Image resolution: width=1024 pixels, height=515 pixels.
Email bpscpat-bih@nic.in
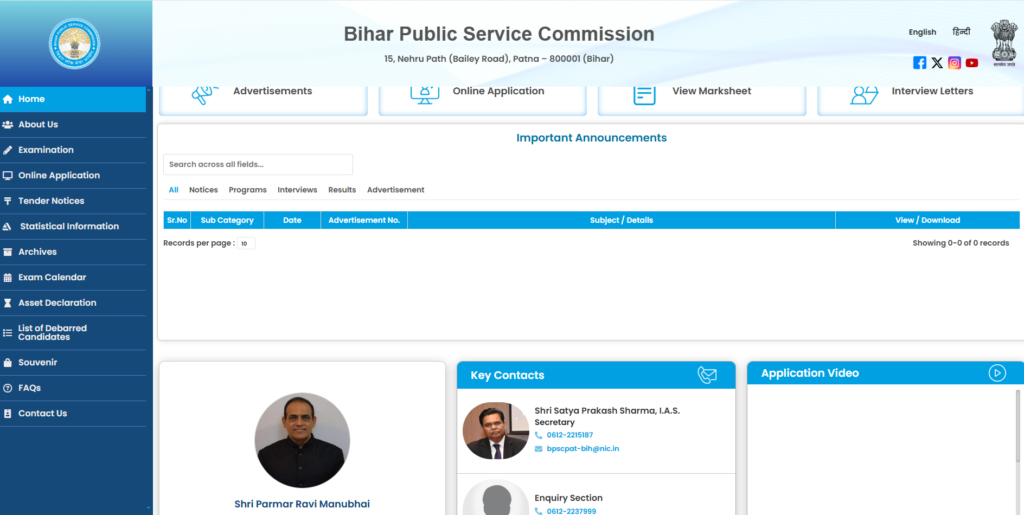click(x=583, y=449)
